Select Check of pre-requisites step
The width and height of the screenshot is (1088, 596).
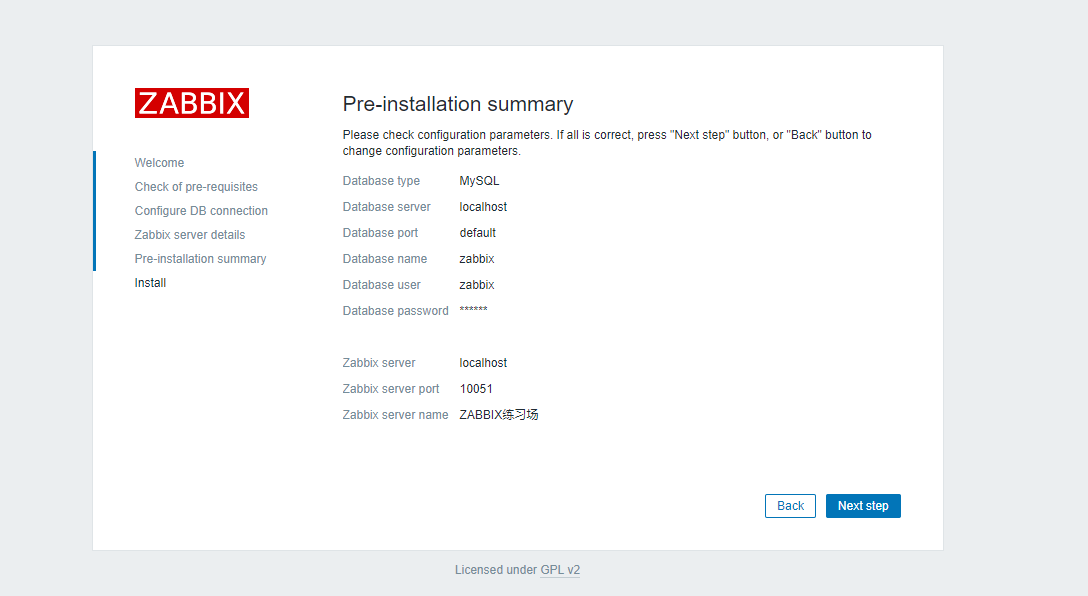[x=196, y=187]
